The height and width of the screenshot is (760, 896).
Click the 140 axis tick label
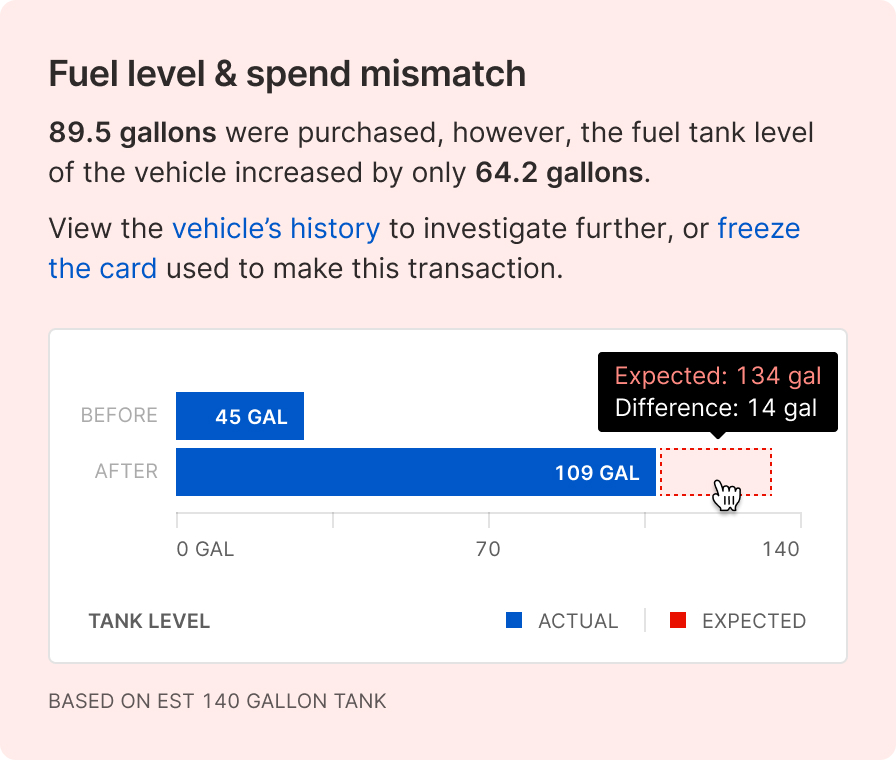[781, 549]
